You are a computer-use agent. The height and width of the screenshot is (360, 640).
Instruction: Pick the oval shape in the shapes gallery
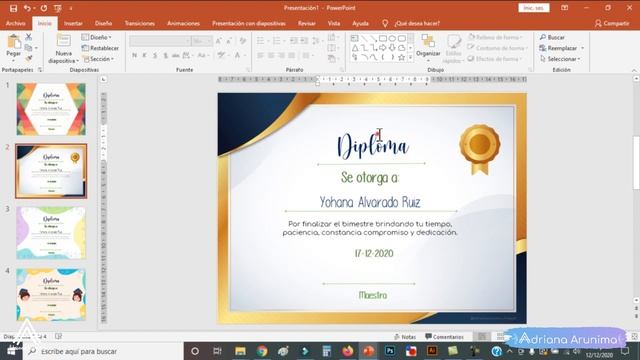392,38
